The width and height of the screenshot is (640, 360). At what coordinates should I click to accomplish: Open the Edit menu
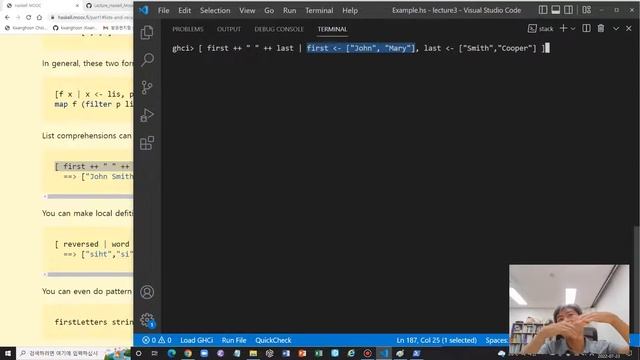(x=184, y=11)
